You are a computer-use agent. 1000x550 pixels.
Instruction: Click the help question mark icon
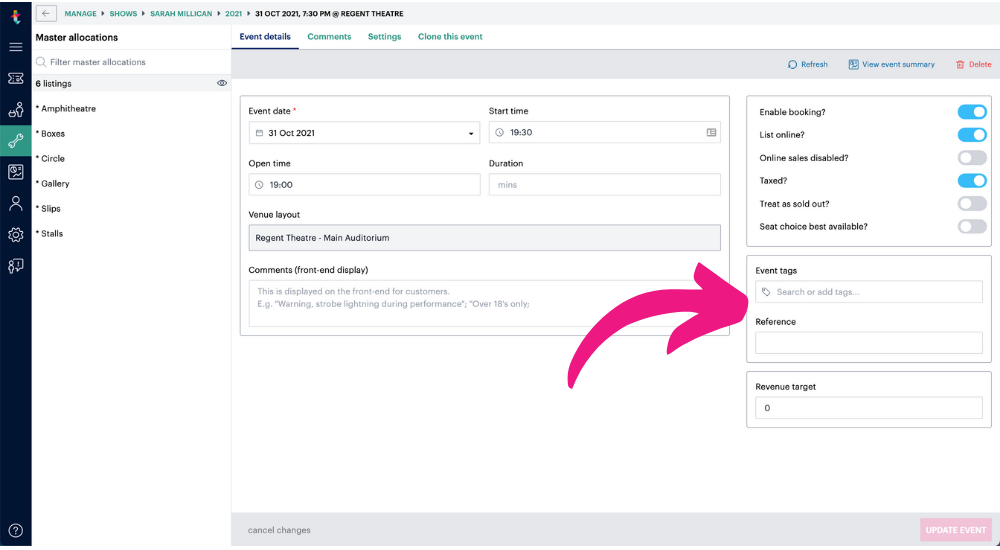point(15,530)
